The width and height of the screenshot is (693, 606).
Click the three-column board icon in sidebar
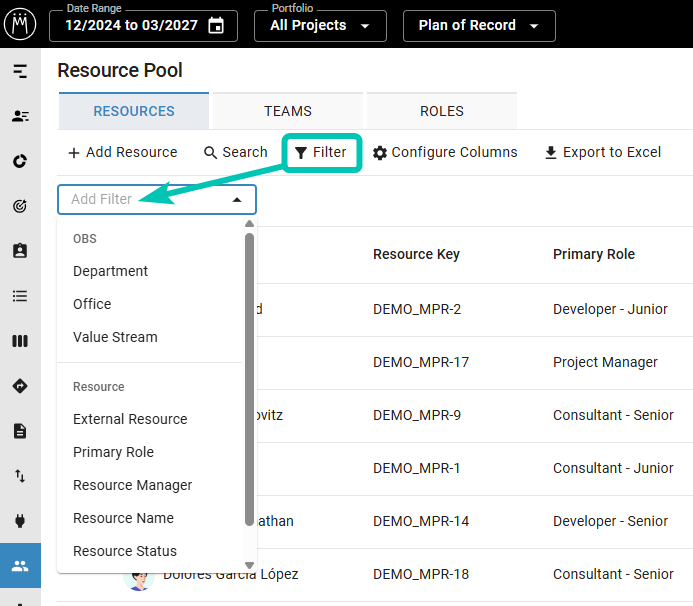(20, 341)
